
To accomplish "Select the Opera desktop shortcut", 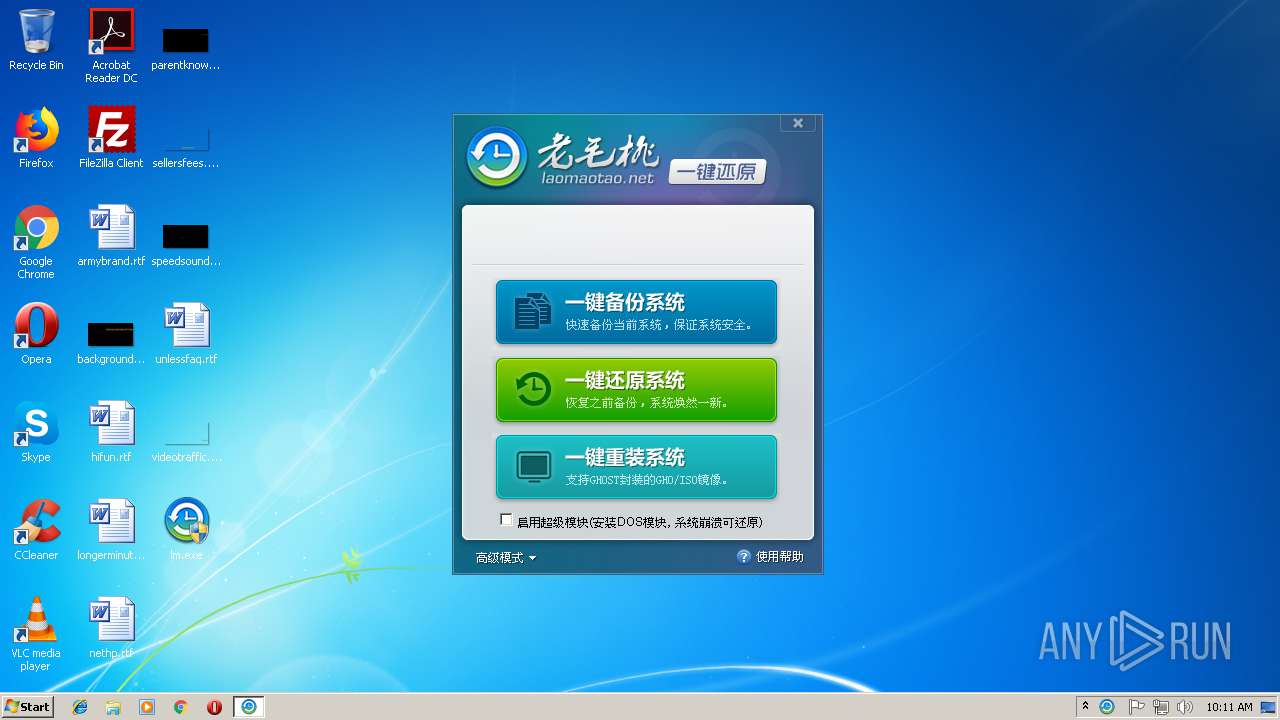I will (x=36, y=333).
